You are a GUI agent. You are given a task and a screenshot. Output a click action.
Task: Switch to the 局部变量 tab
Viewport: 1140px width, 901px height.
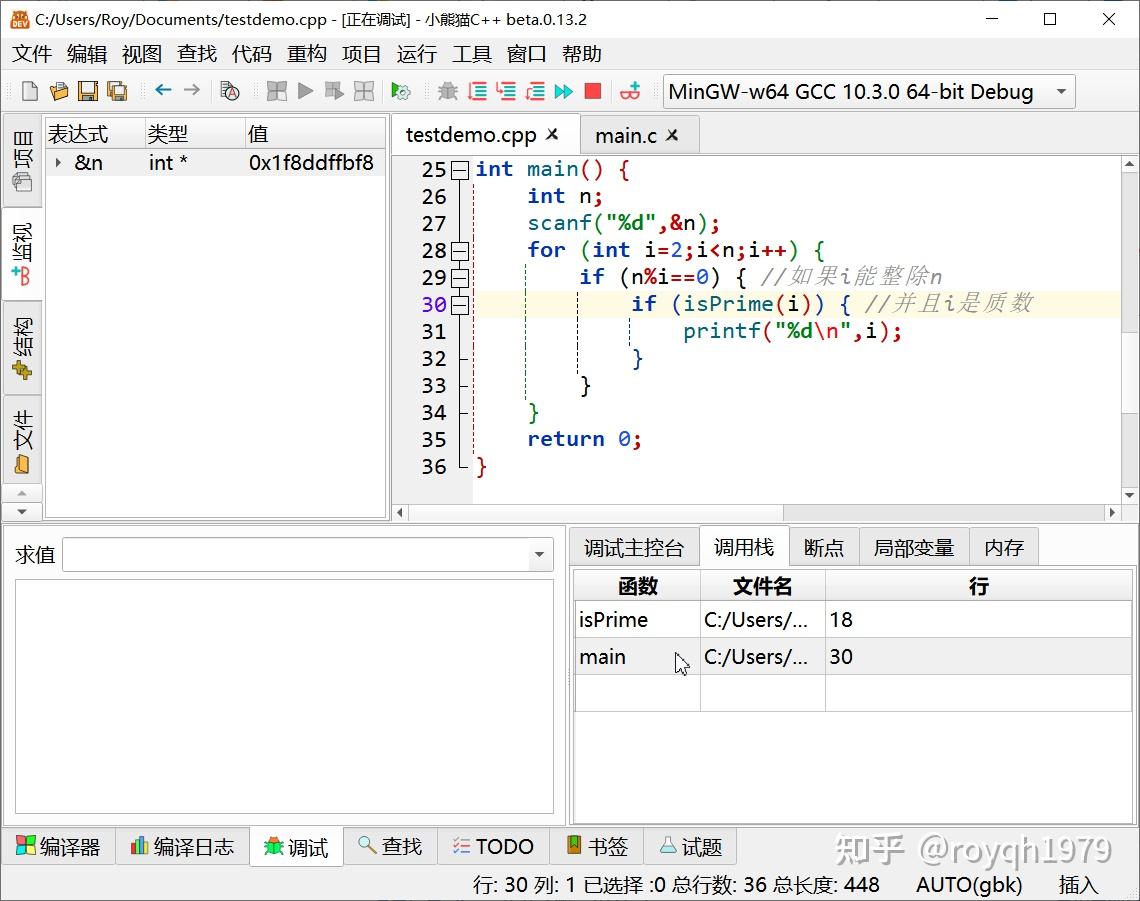point(913,548)
